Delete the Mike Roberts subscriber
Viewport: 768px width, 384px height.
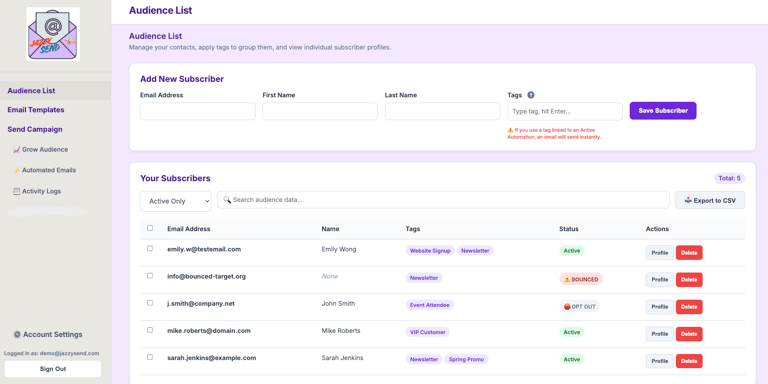pyautogui.click(x=689, y=334)
